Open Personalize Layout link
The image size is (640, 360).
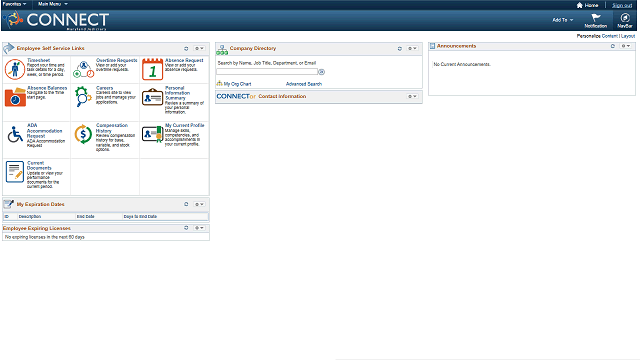click(628, 36)
